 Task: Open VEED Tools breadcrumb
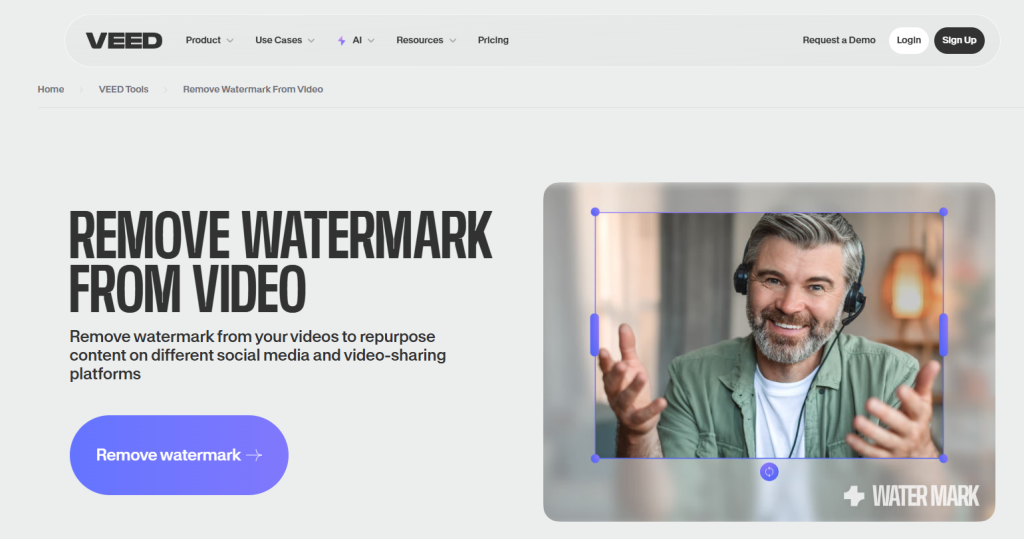(x=123, y=89)
